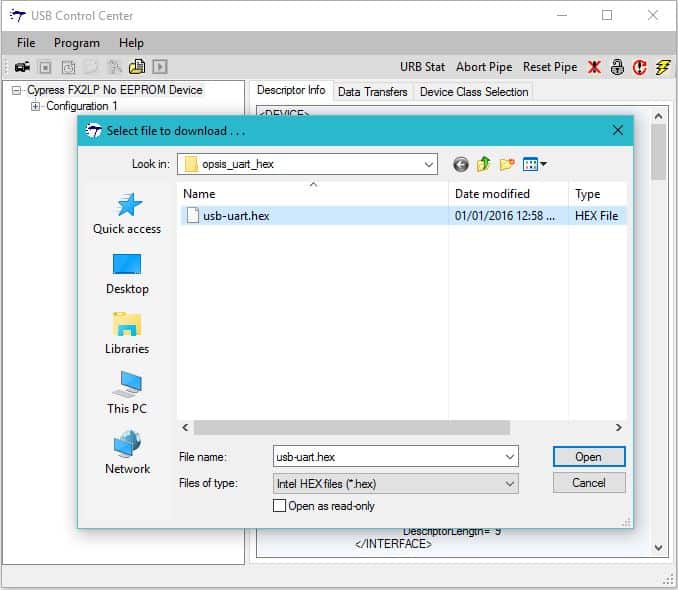The height and width of the screenshot is (590, 678).
Task: Expand Files of type dropdown
Action: [x=510, y=484]
